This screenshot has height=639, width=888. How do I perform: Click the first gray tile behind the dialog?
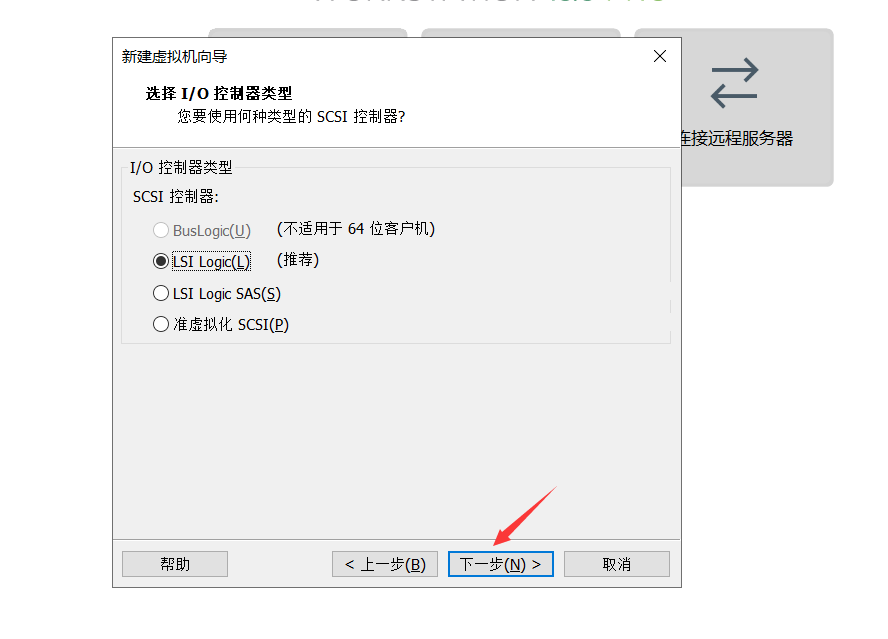(308, 33)
